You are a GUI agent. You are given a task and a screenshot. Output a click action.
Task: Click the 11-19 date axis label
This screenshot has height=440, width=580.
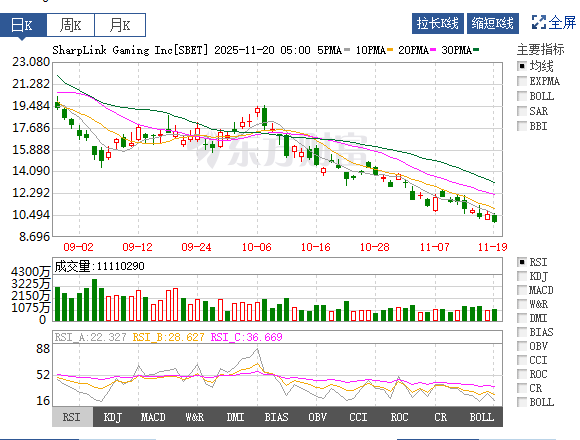click(x=492, y=247)
